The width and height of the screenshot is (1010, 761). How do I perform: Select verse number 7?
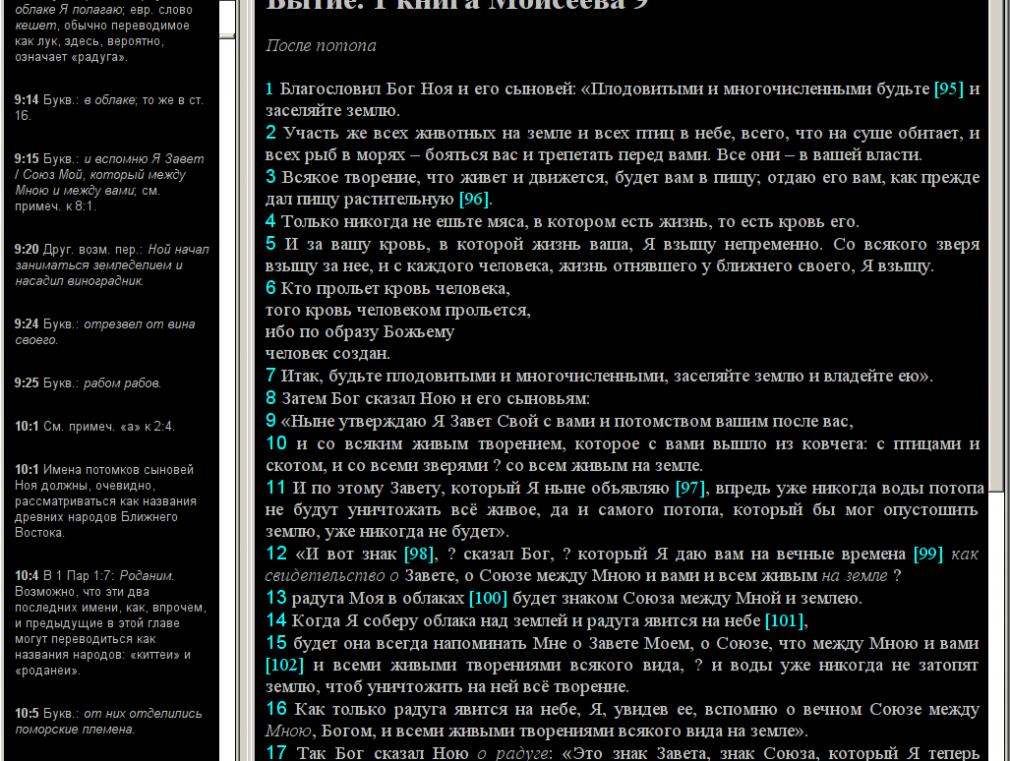coord(271,375)
